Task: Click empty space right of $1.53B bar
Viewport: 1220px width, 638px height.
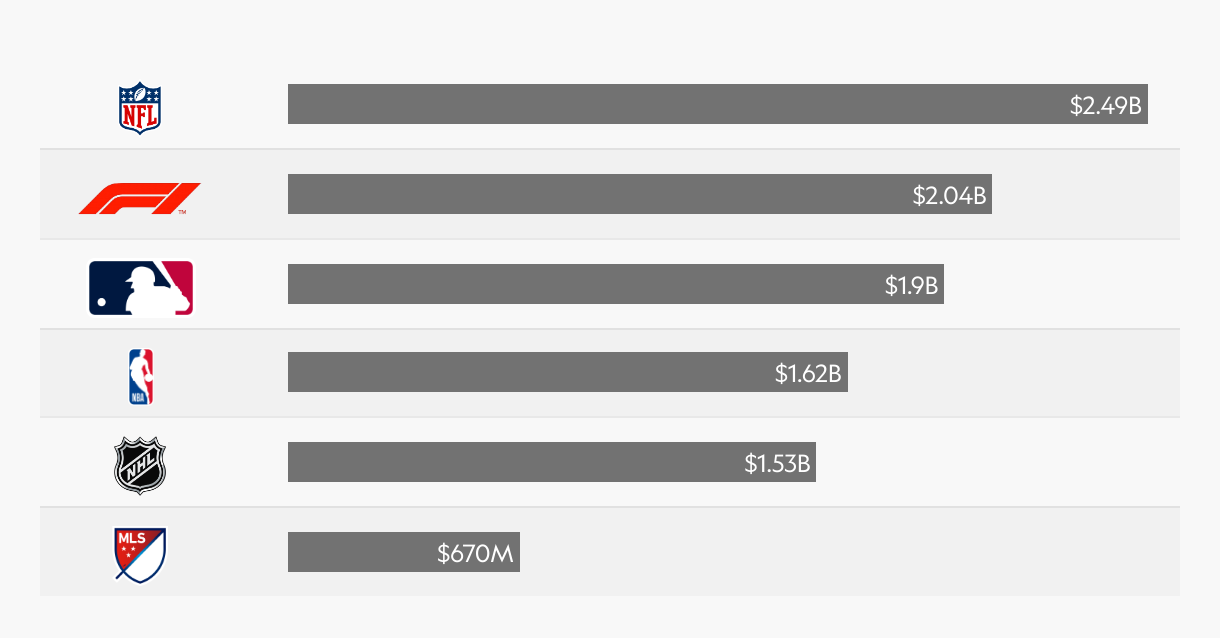Action: (998, 462)
